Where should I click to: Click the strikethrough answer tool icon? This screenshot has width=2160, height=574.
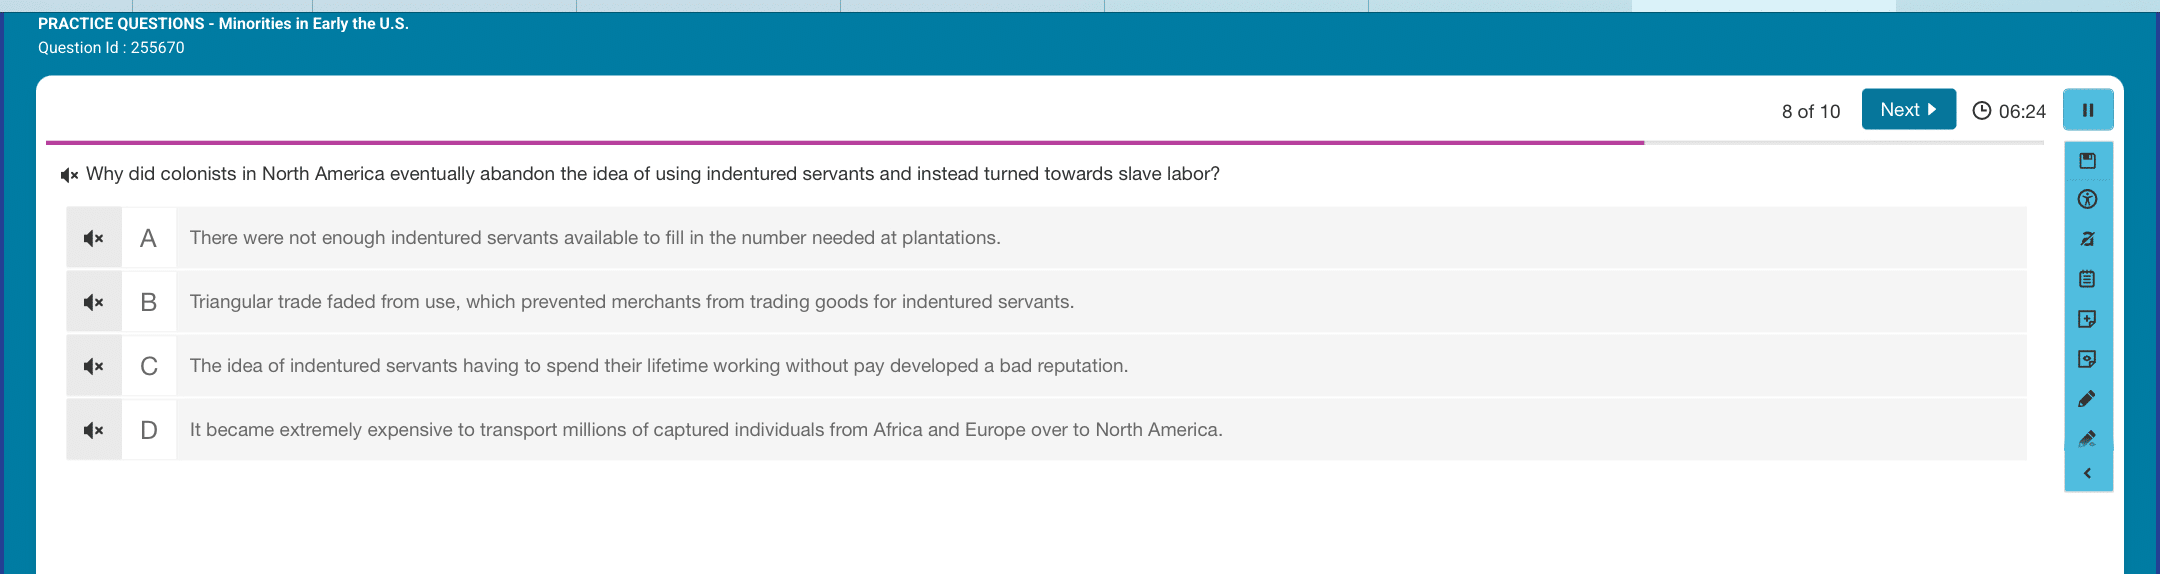(x=2087, y=239)
